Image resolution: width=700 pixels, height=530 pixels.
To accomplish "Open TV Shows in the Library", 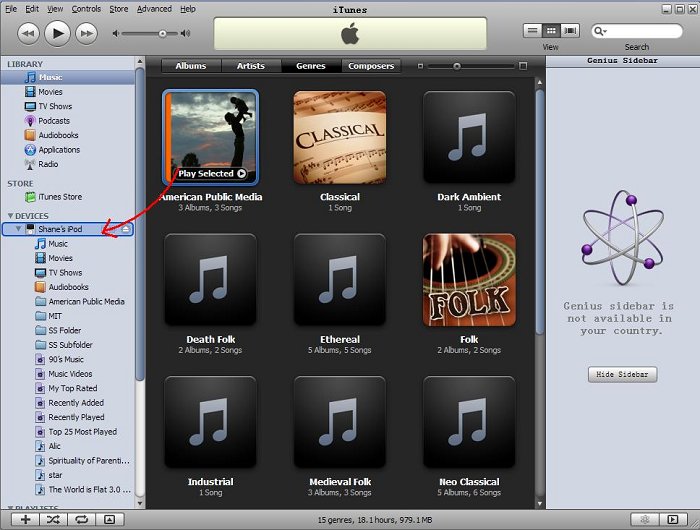I will point(68,106).
